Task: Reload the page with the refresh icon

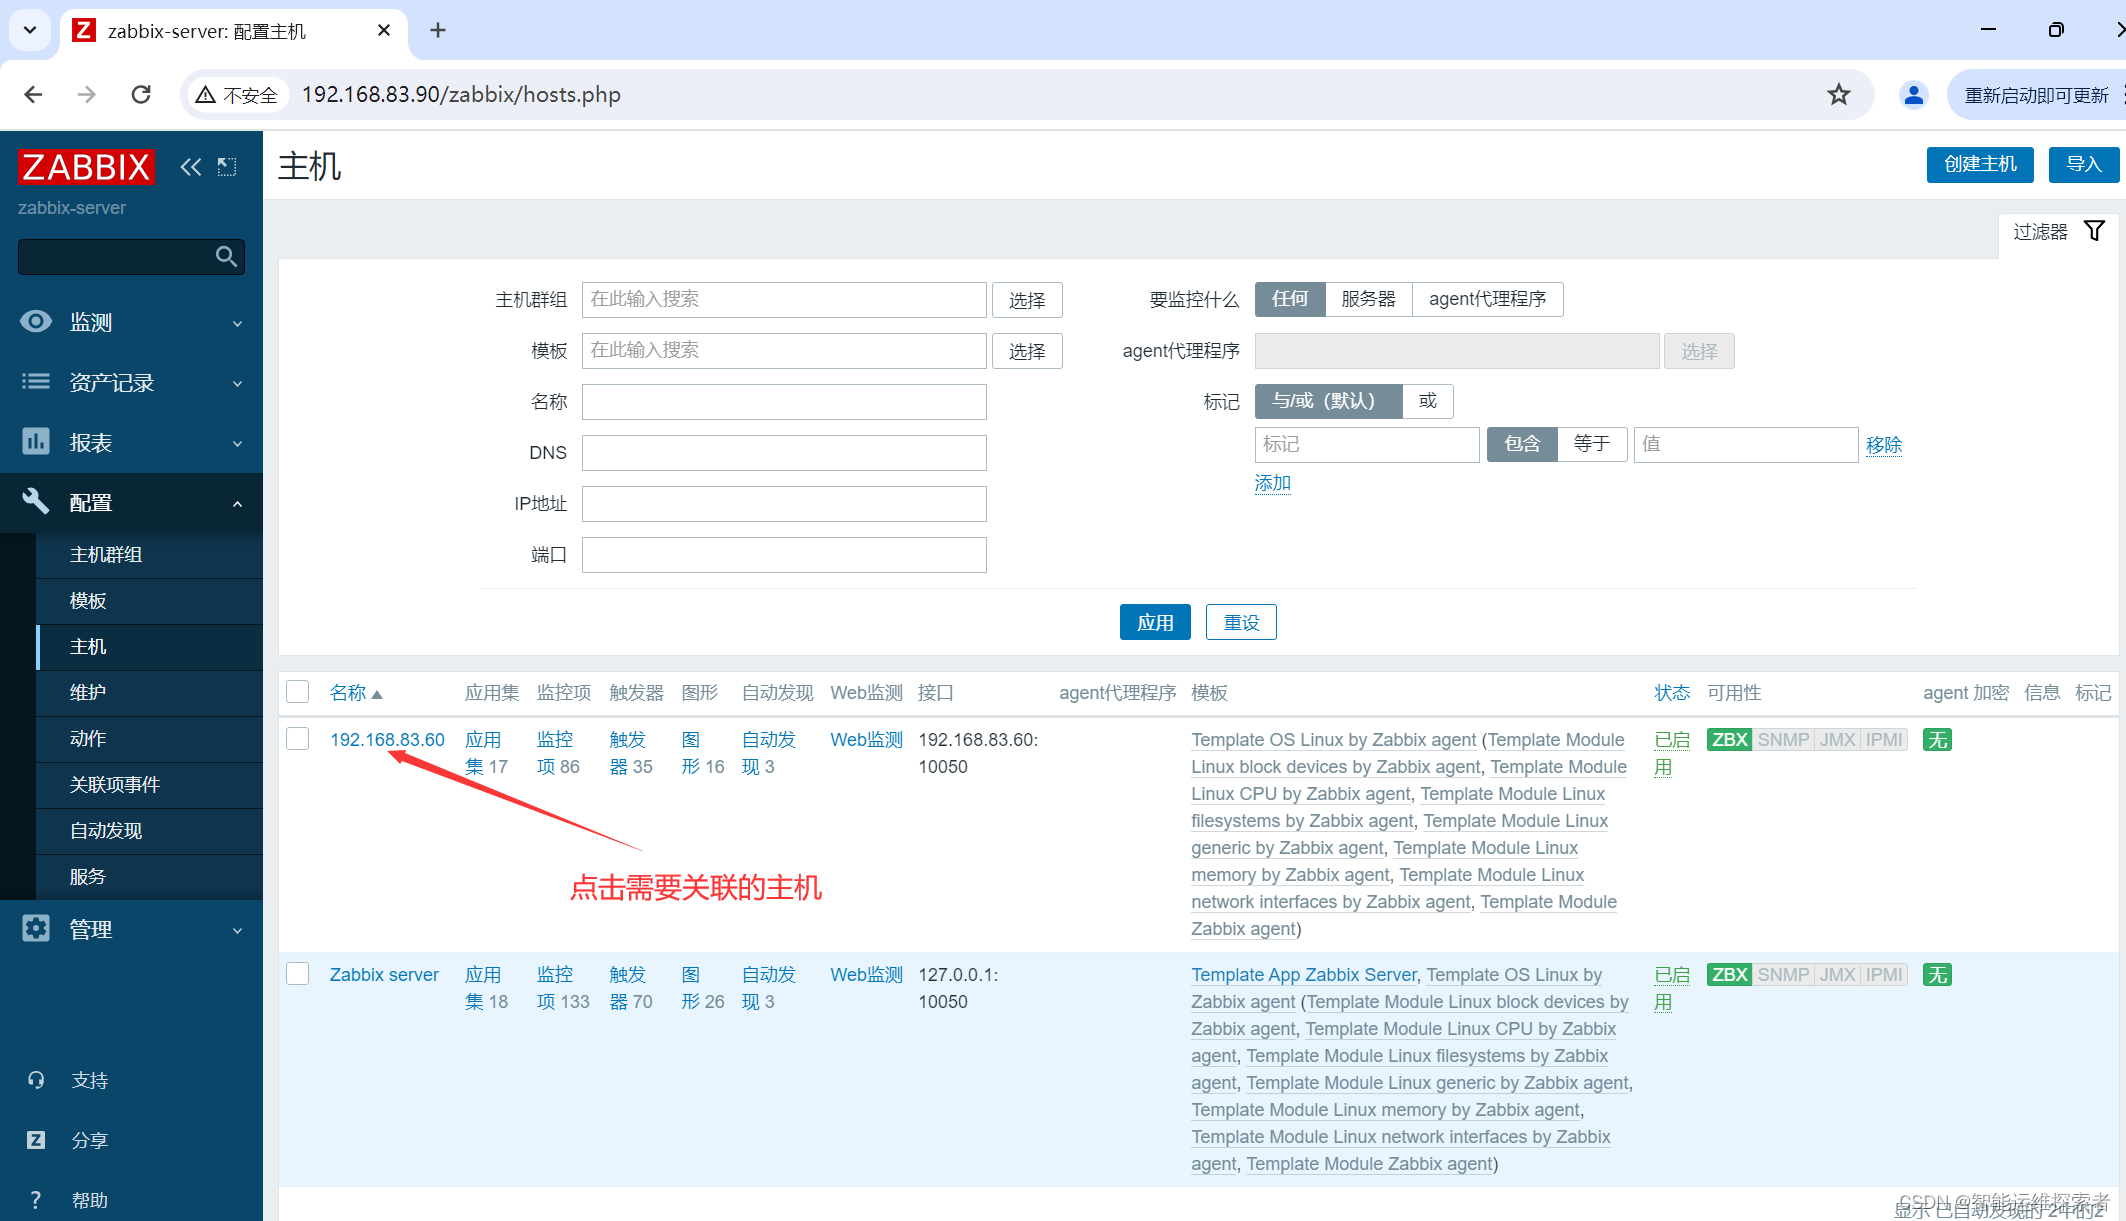Action: [x=141, y=95]
